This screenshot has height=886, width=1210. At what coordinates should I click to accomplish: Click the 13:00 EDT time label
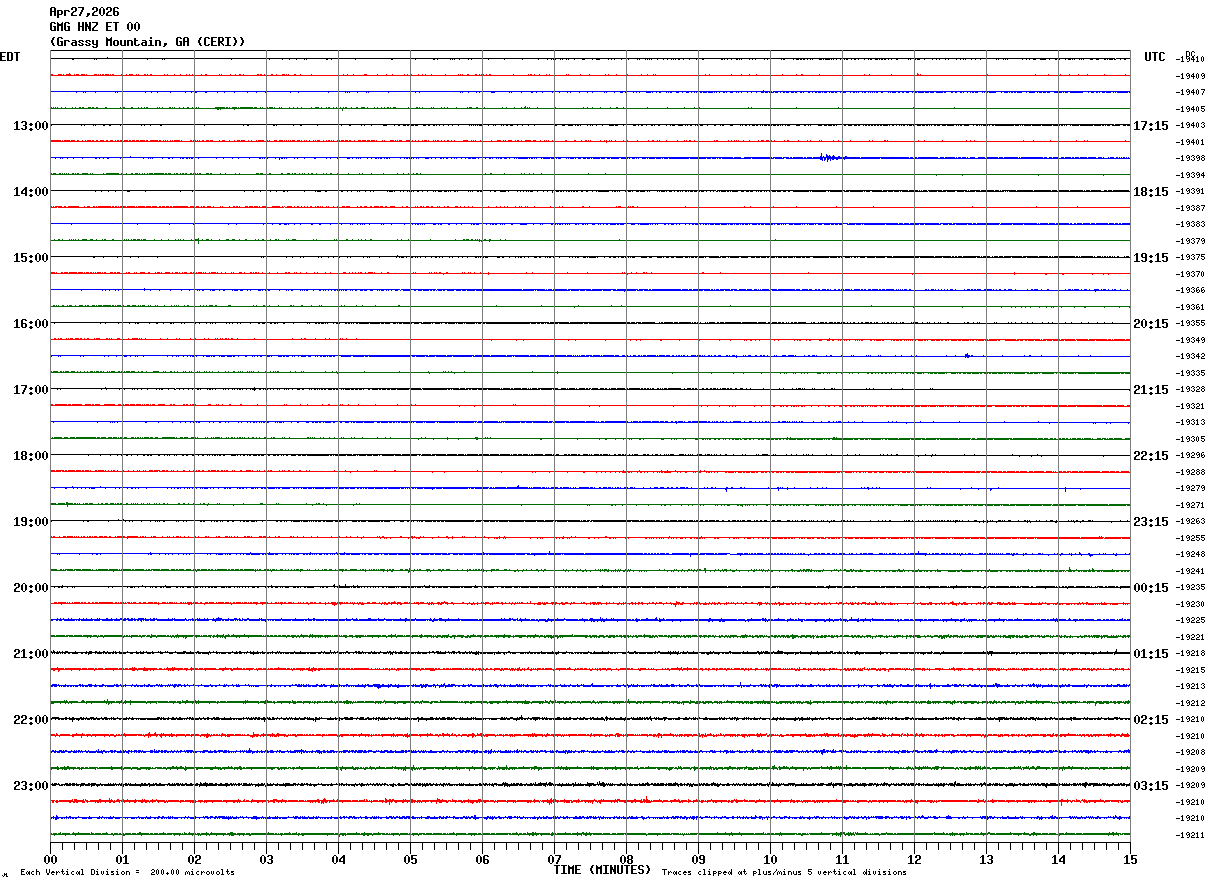click(30, 126)
